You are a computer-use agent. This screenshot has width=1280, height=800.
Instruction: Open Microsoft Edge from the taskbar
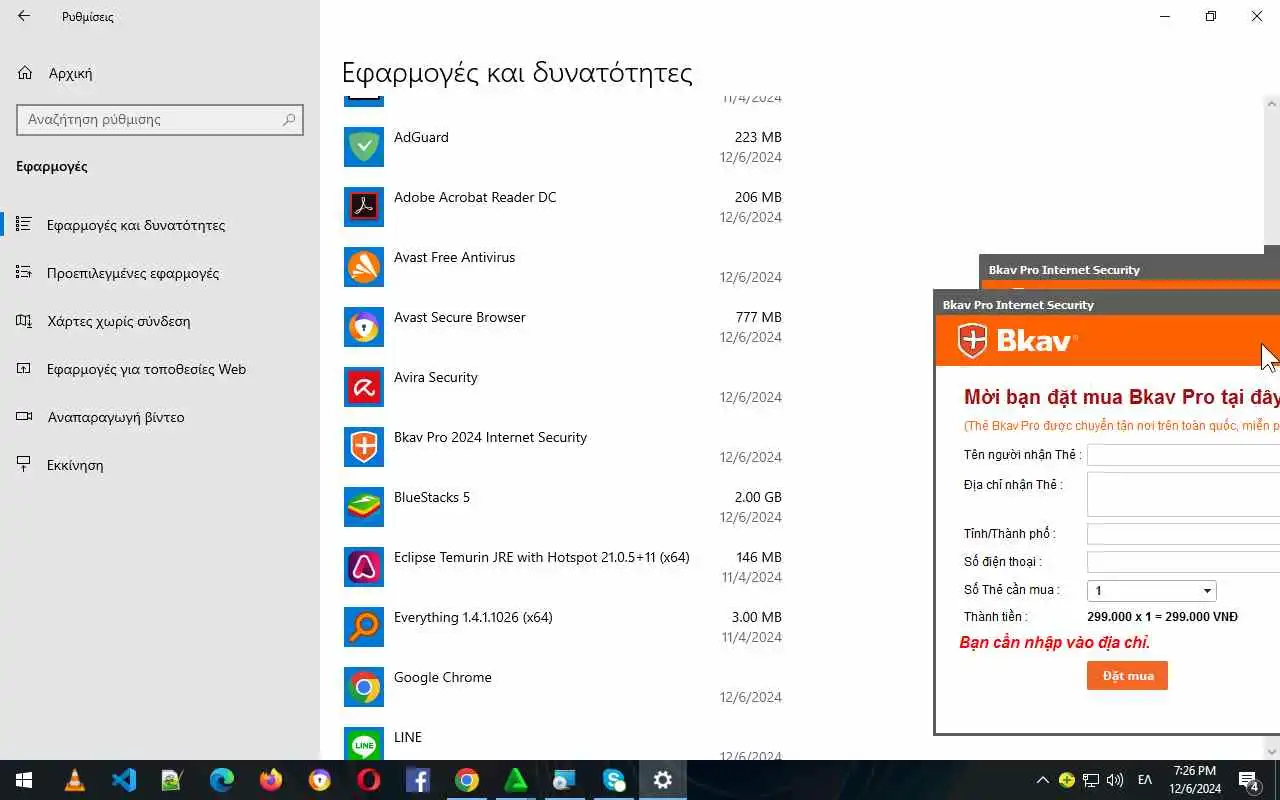point(221,780)
